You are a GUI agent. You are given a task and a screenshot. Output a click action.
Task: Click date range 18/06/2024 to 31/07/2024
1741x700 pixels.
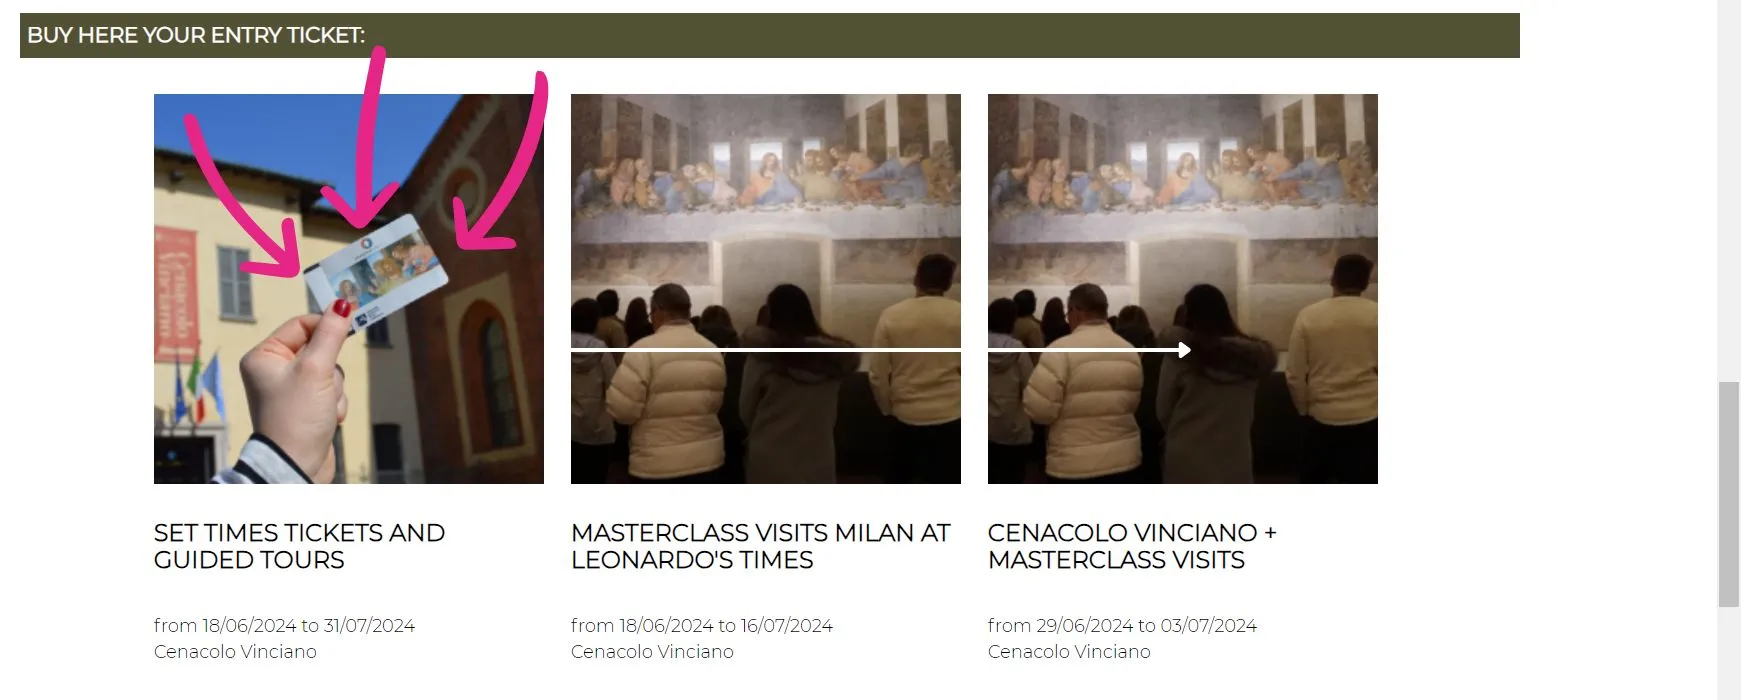pos(284,626)
